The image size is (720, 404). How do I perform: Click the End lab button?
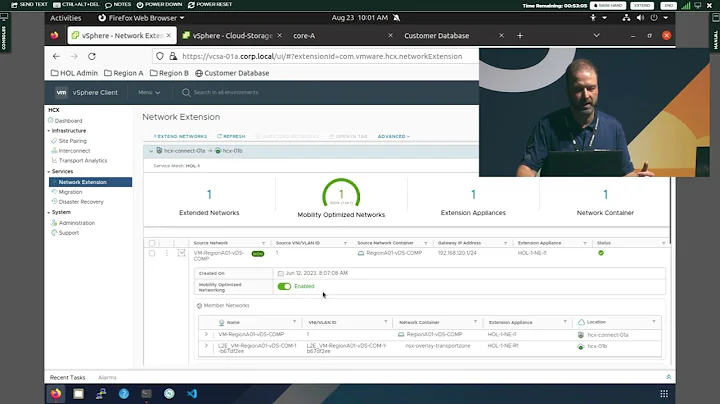[668, 6]
